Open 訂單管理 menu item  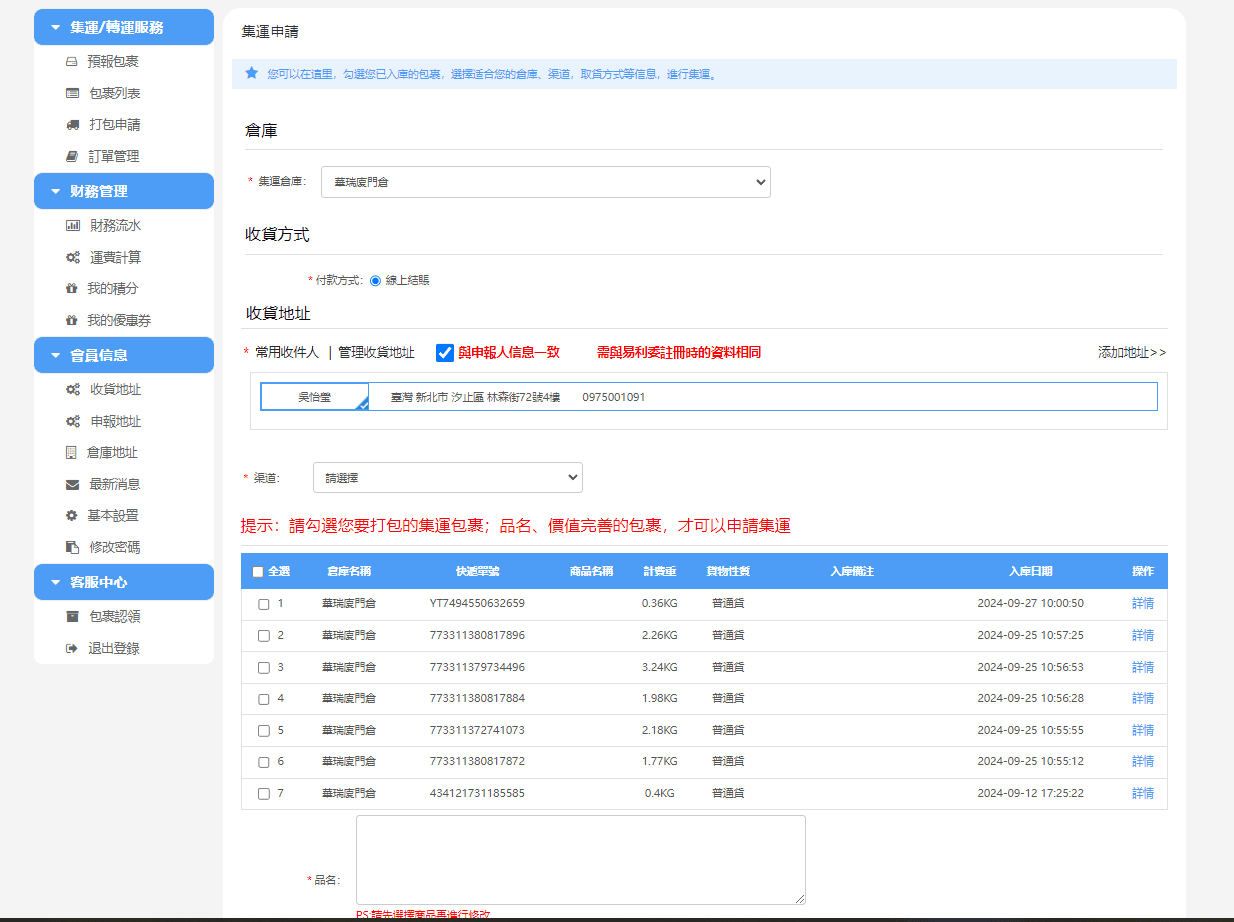click(114, 157)
